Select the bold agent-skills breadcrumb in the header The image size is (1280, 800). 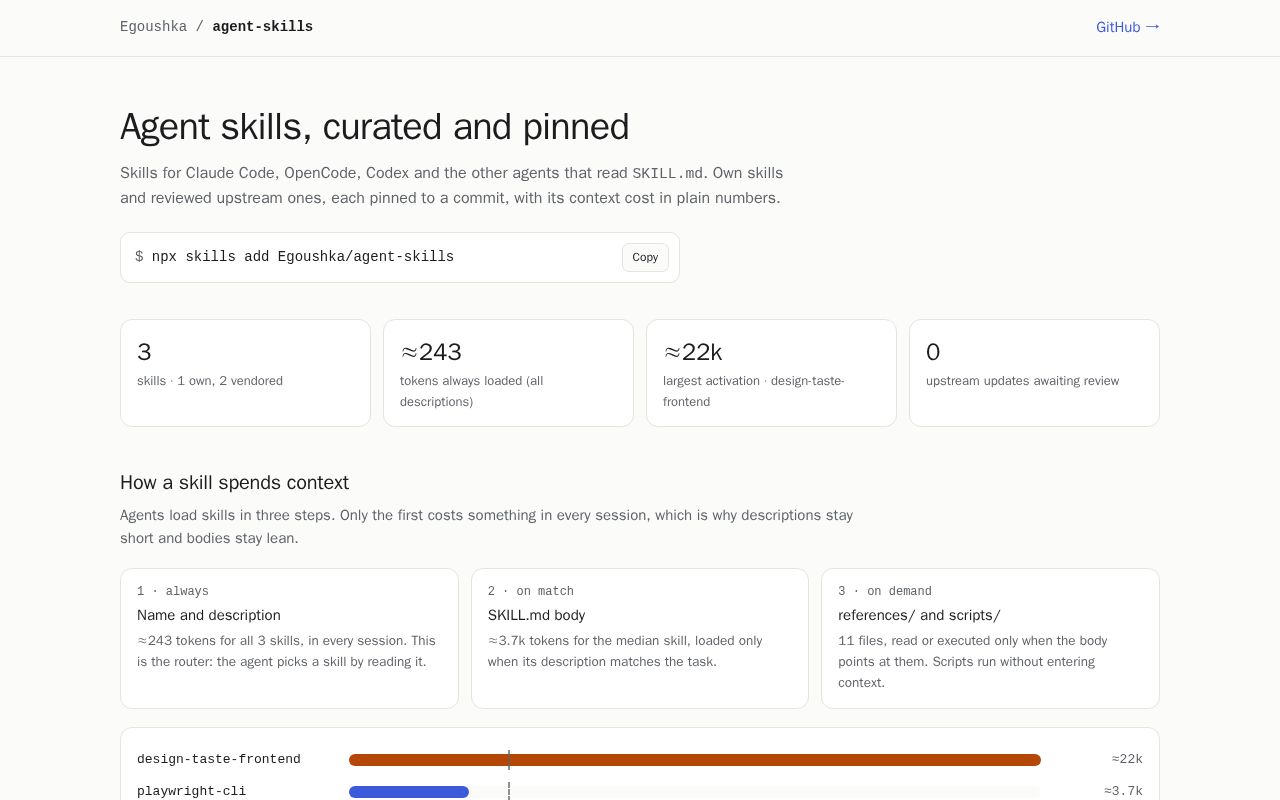tap(263, 27)
